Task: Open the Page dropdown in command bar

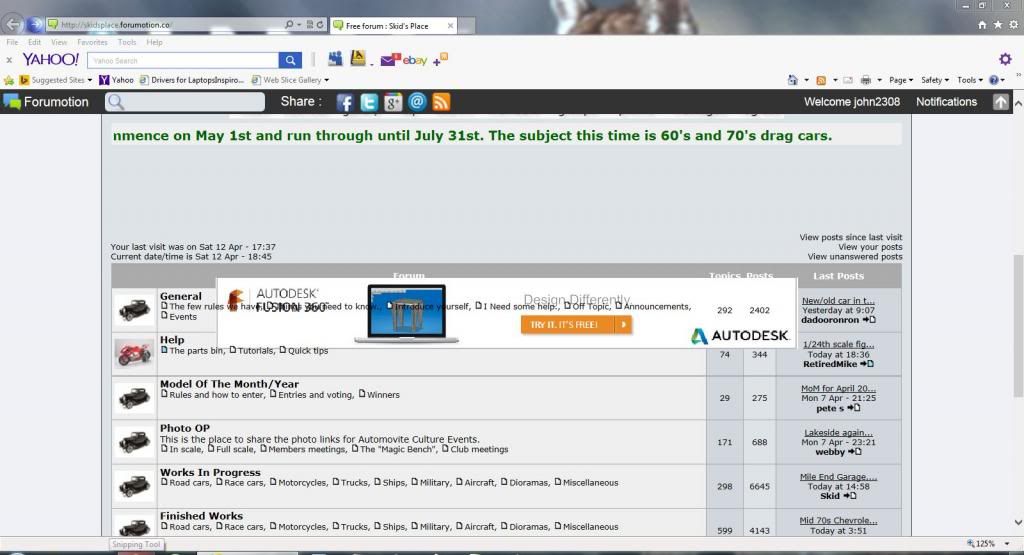Action: click(901, 80)
